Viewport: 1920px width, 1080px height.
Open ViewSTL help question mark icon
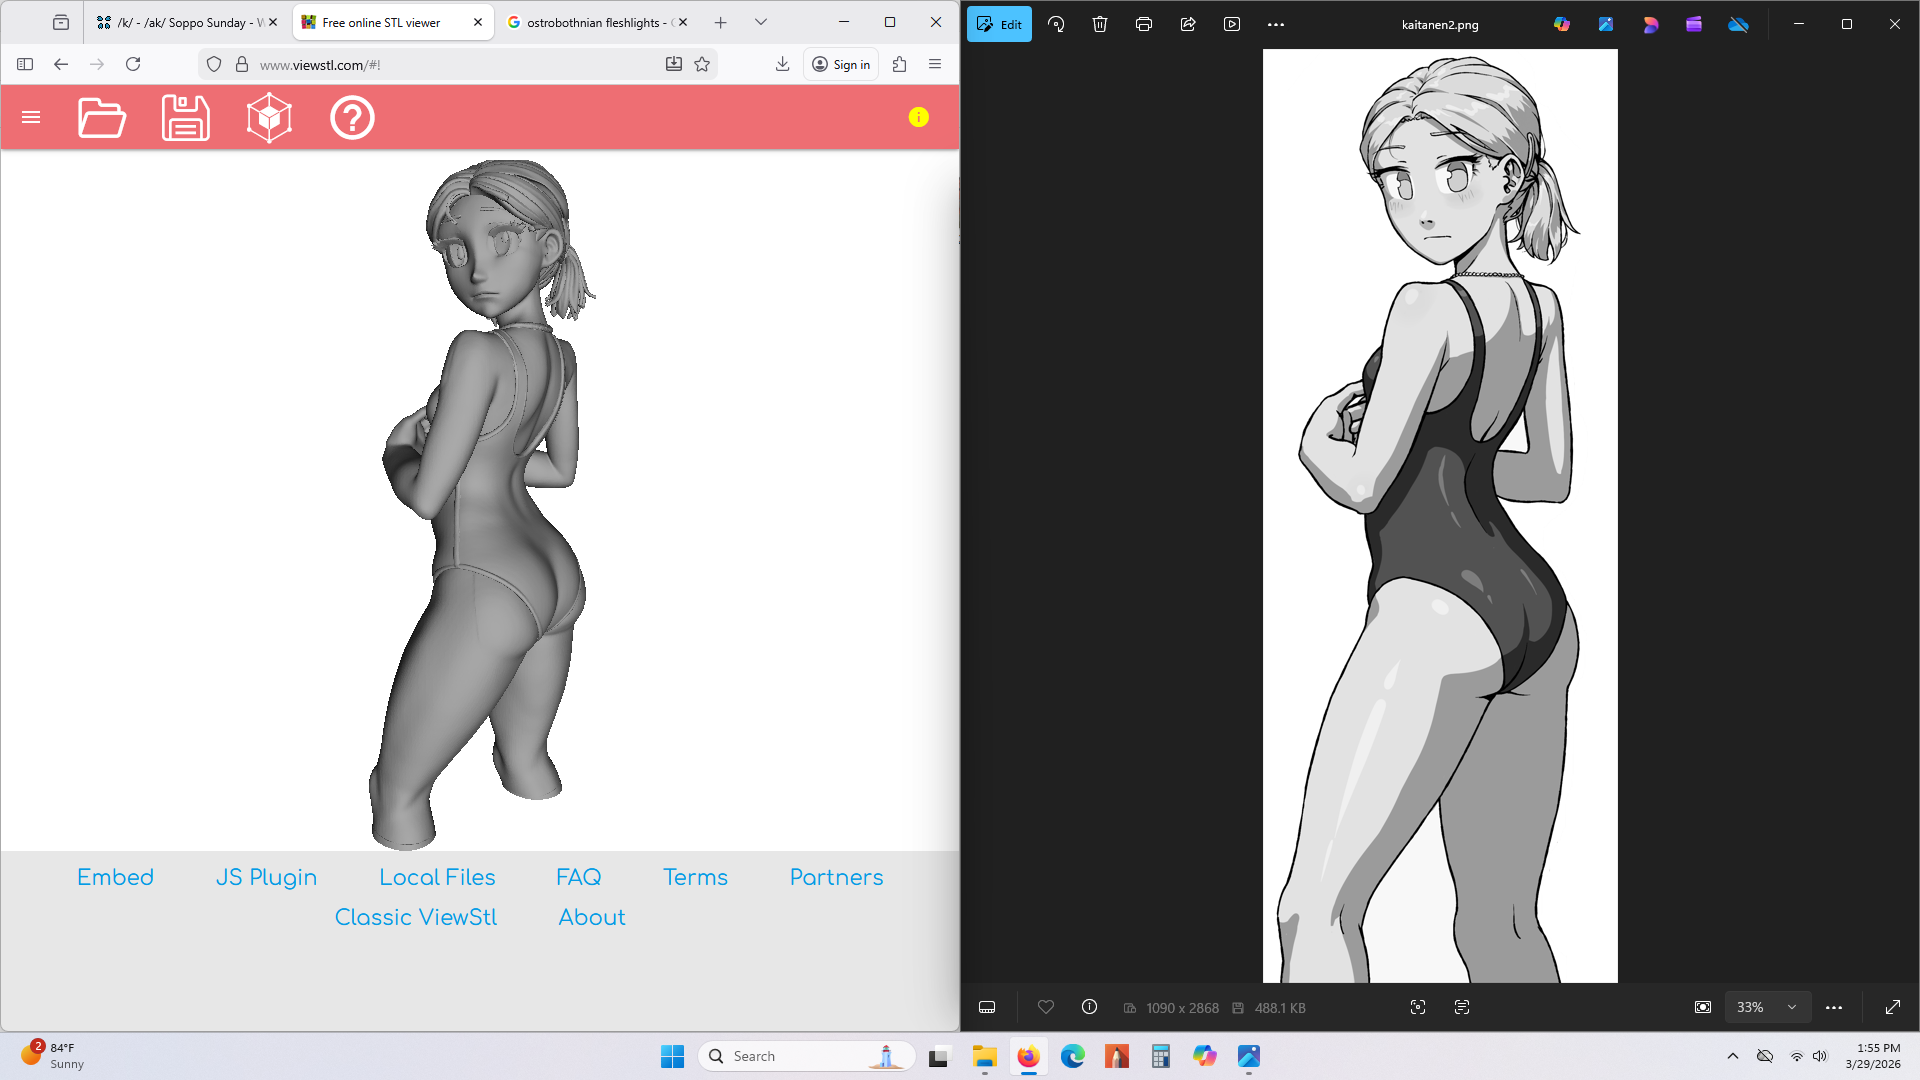(x=352, y=118)
